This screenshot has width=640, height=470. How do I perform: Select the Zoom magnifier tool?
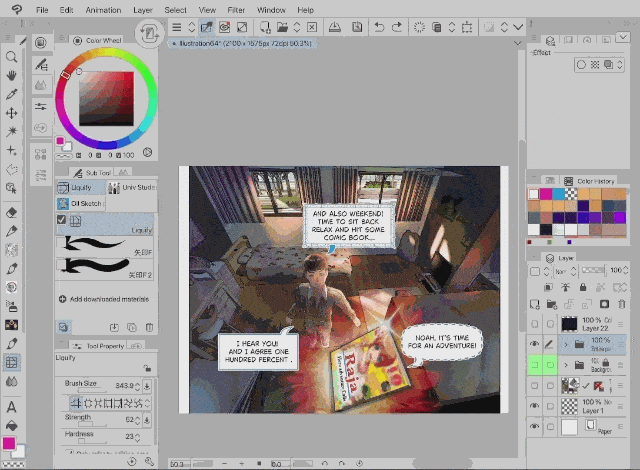(11, 57)
